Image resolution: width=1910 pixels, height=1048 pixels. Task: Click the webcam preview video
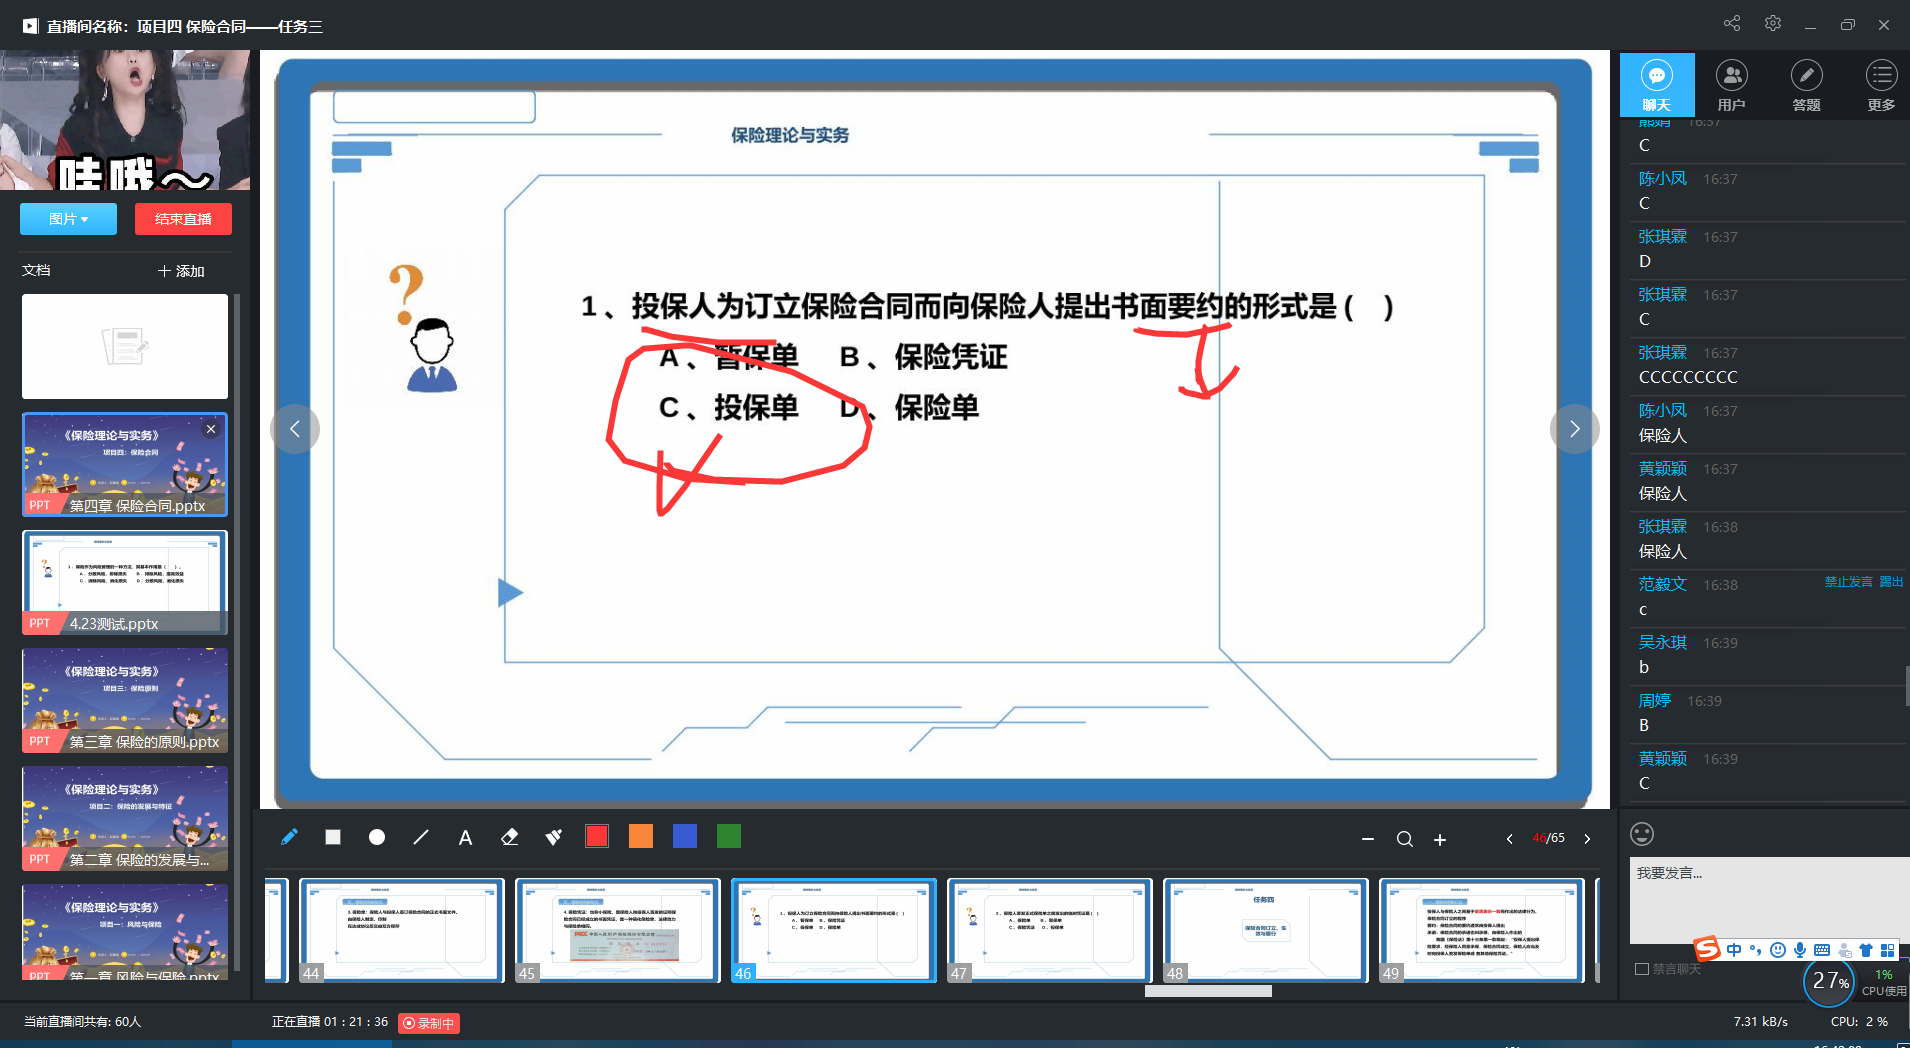pyautogui.click(x=125, y=120)
